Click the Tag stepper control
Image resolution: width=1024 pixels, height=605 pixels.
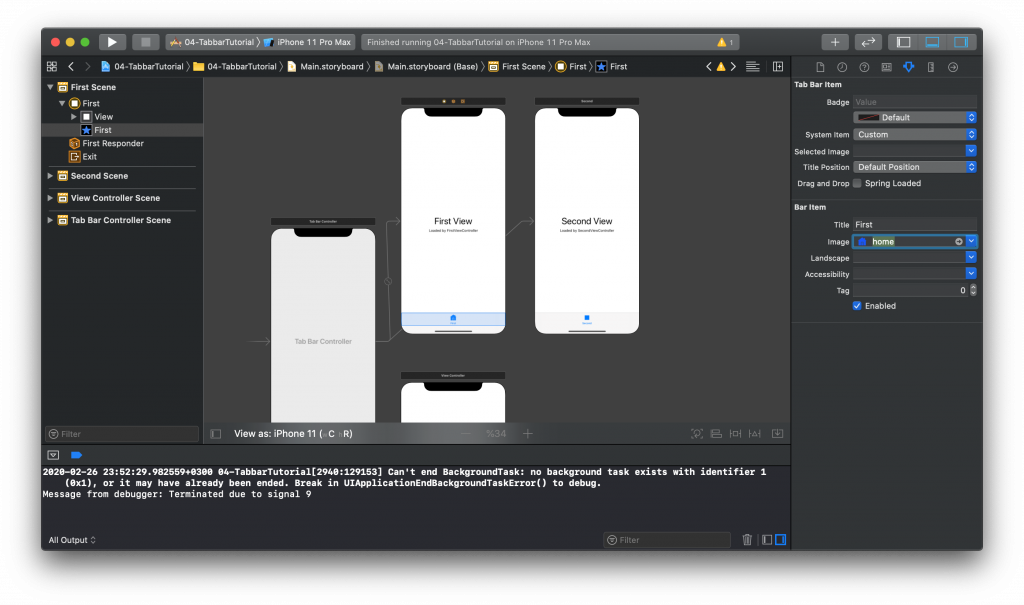(973, 290)
